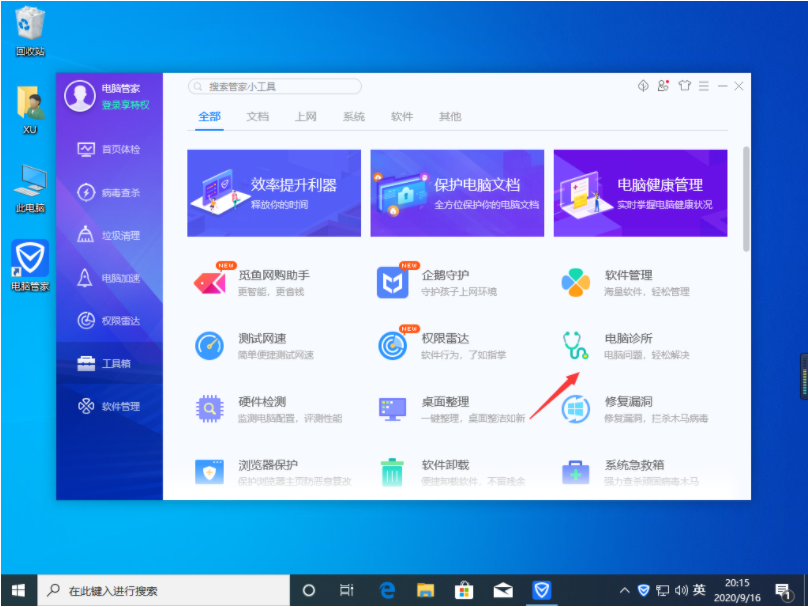Switch to the 系统 tab
Image resolution: width=808 pixels, height=607 pixels.
coord(353,117)
